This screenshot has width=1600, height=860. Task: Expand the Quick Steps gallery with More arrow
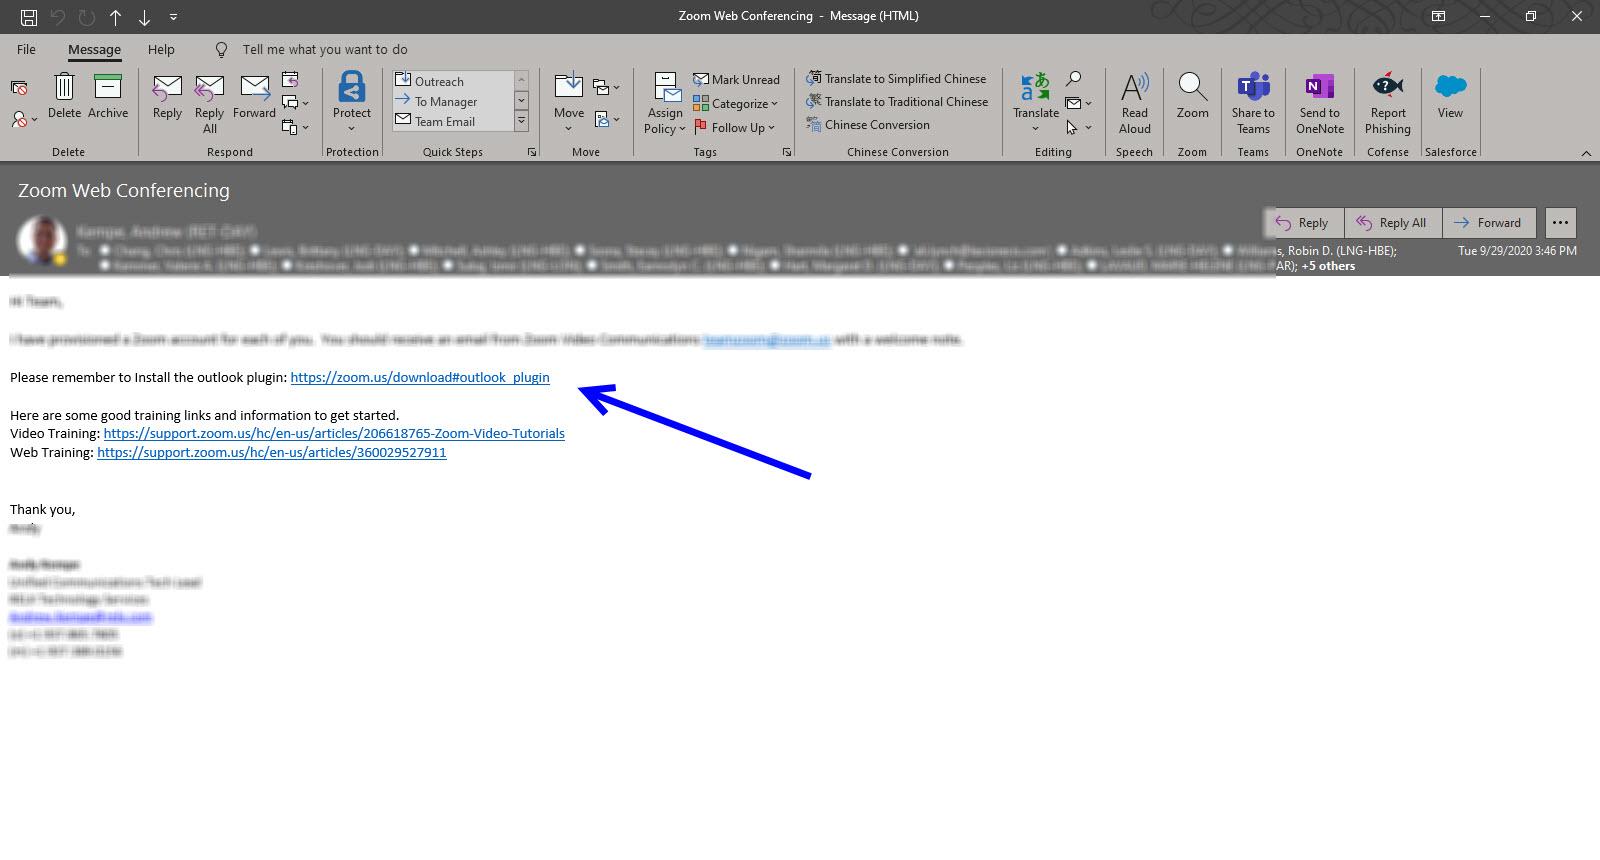[521, 122]
